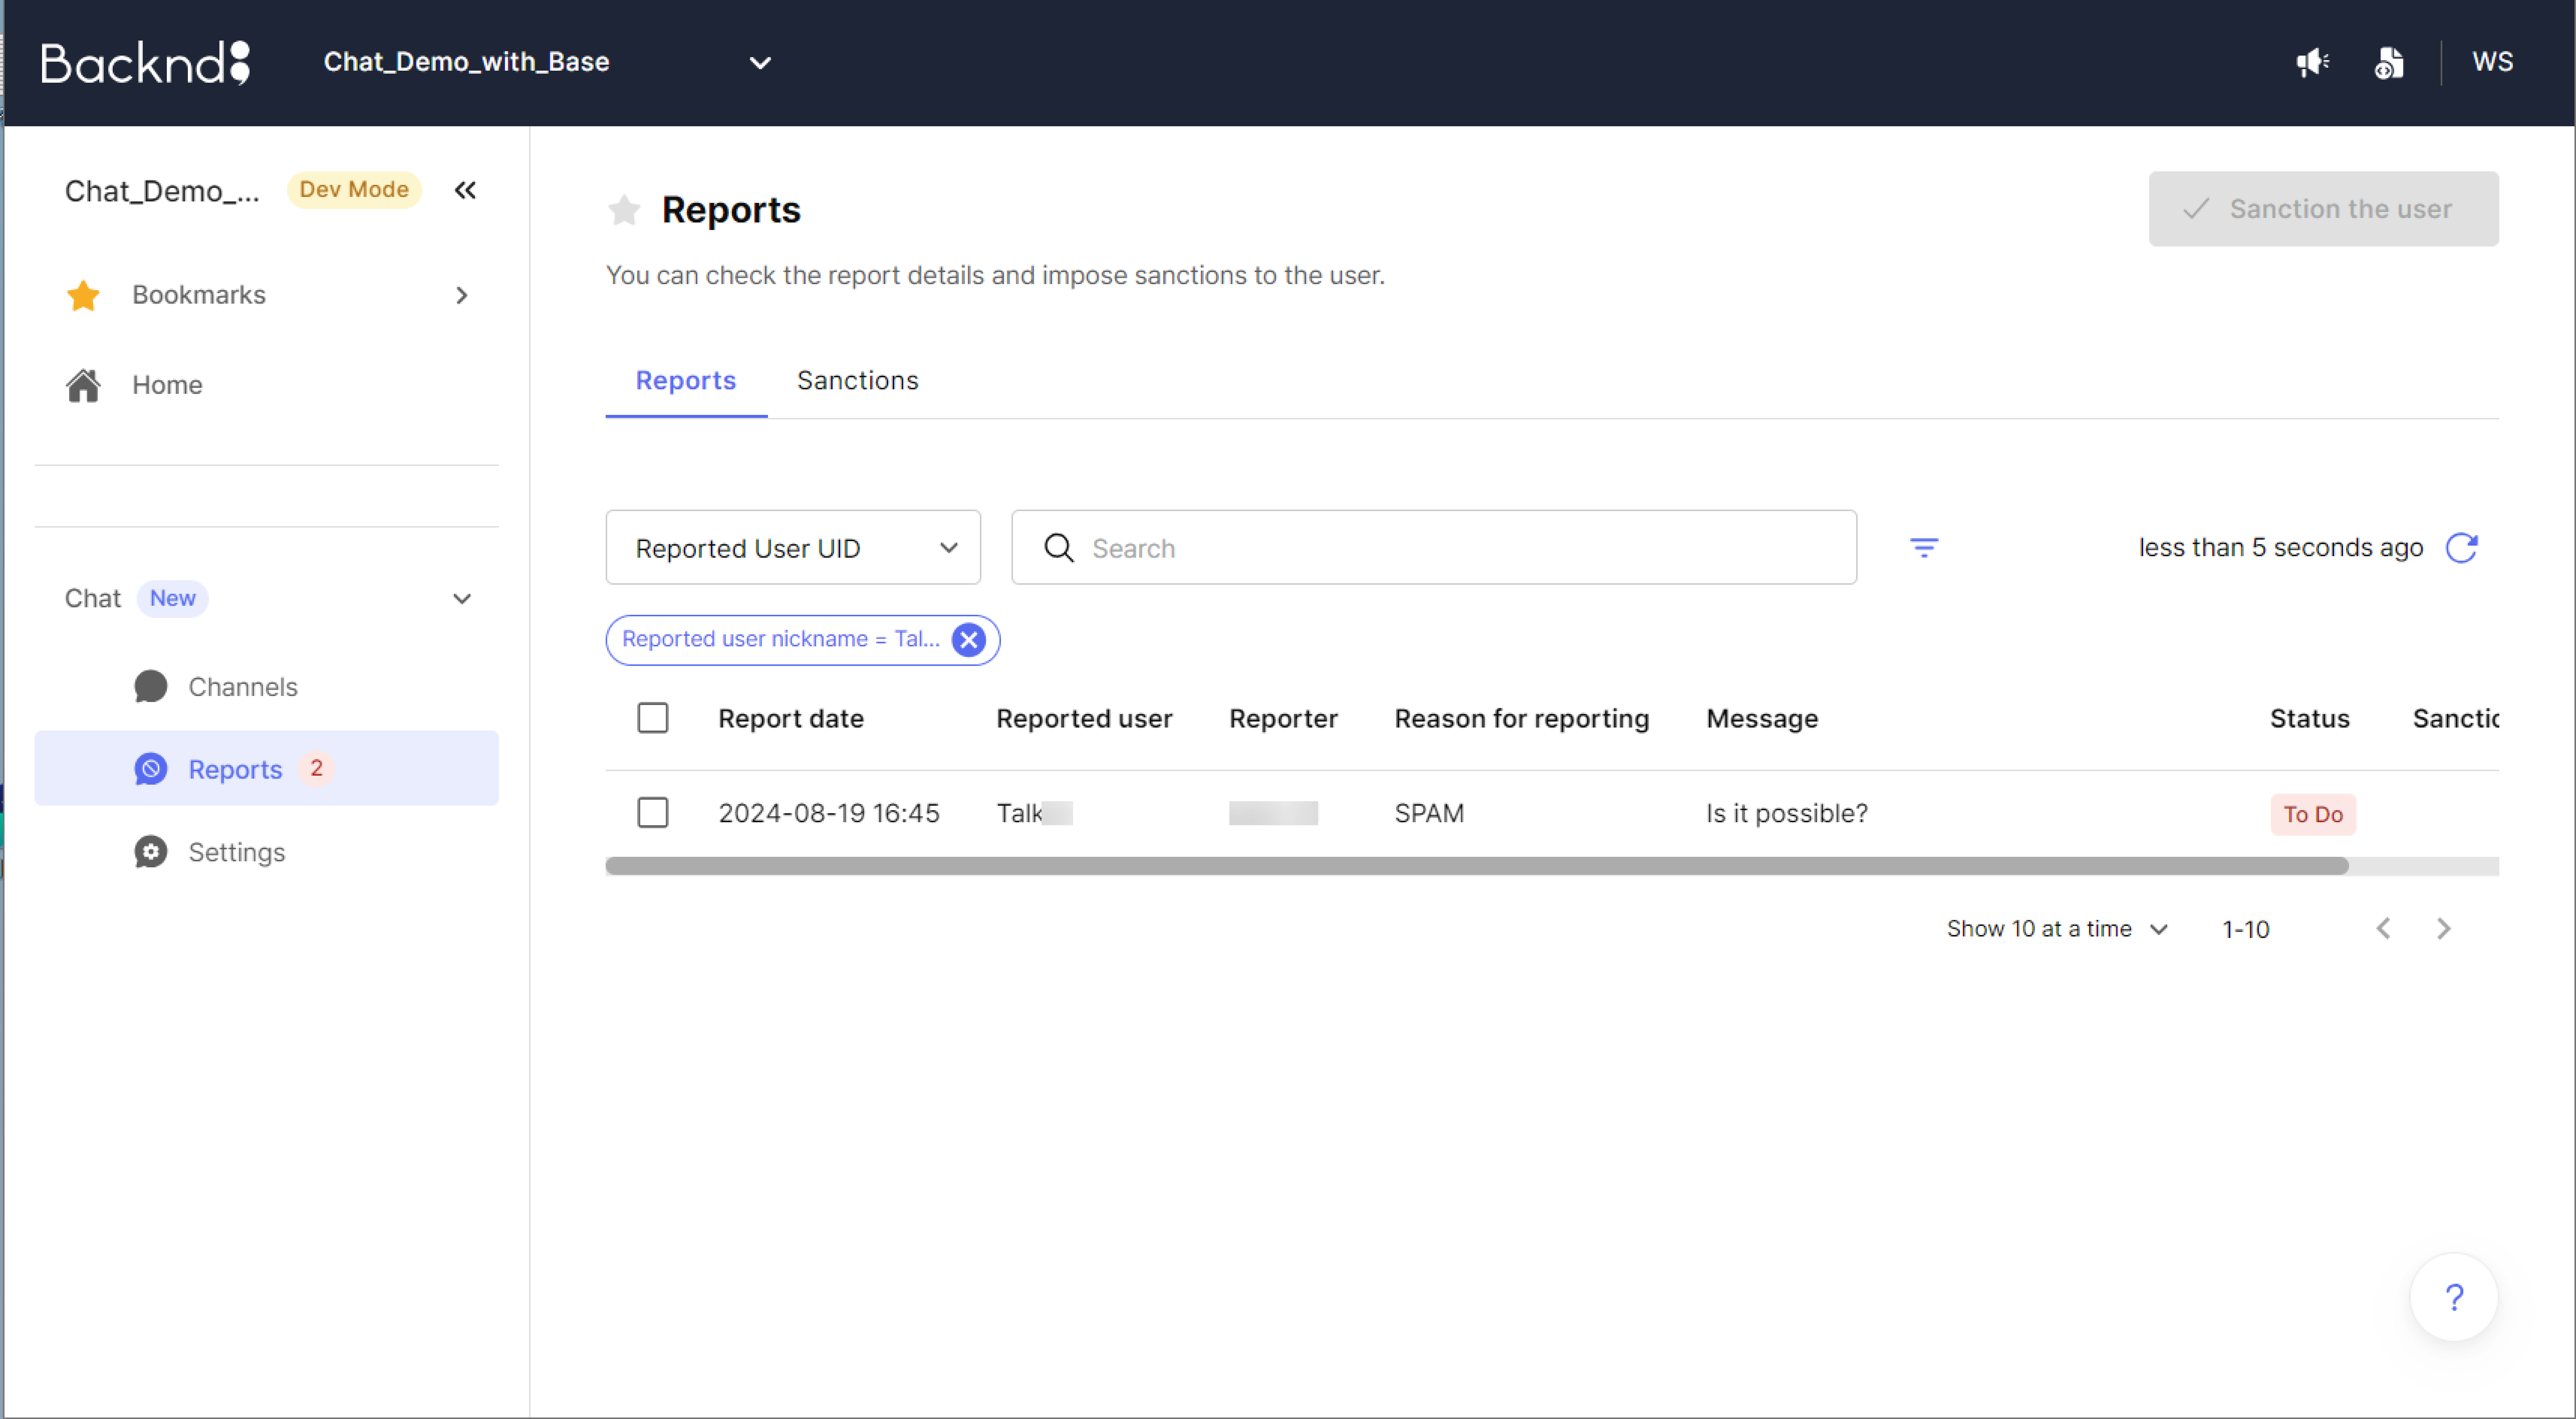
Task: Collapse the Chat section chevron
Action: [461, 599]
